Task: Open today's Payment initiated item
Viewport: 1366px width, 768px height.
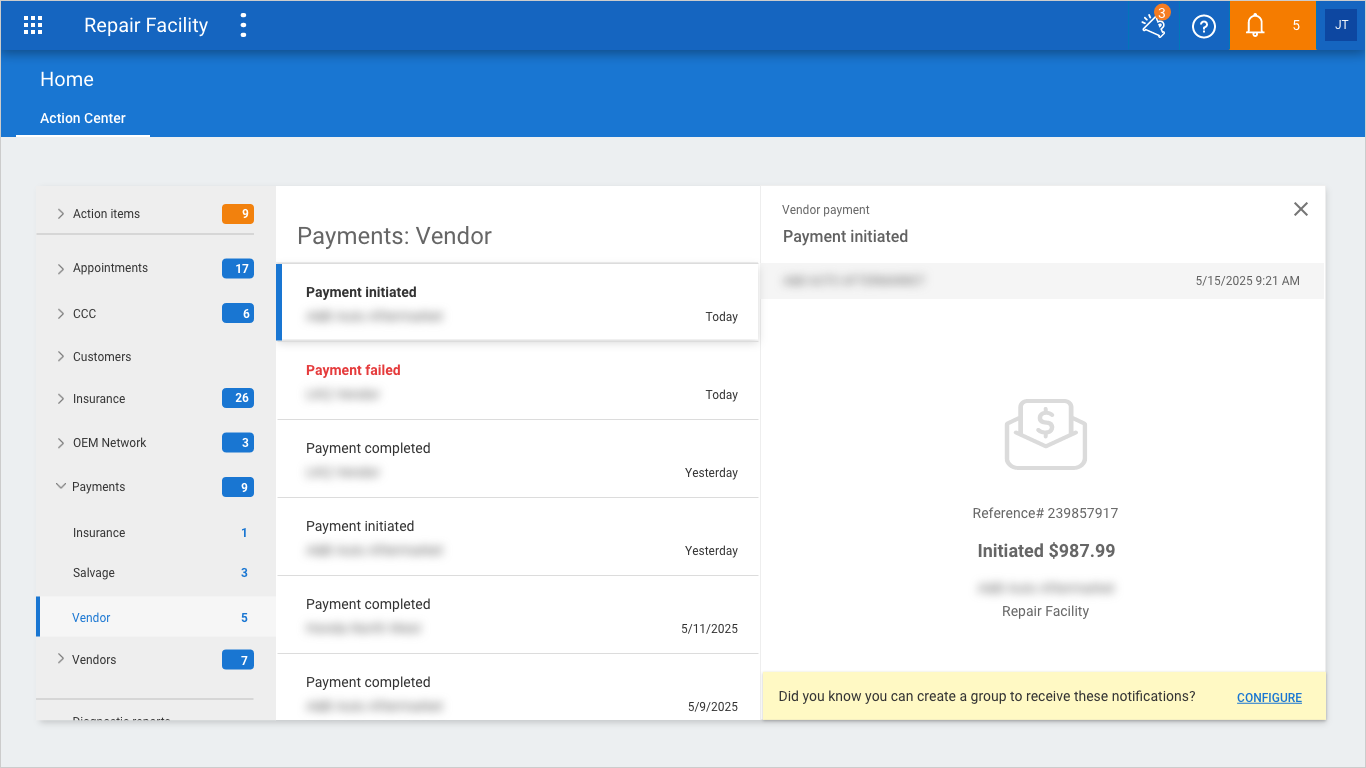Action: [x=518, y=303]
